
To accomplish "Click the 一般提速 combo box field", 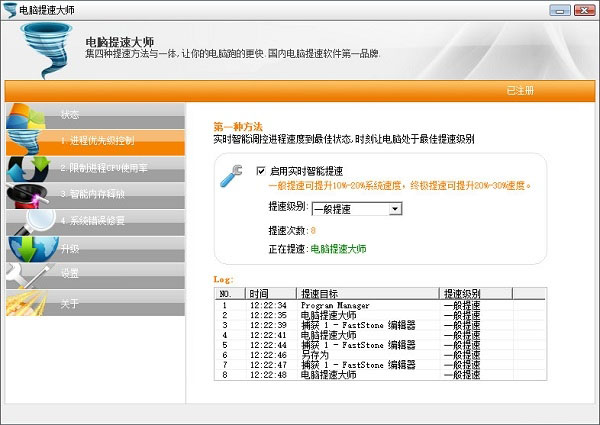I will click(x=357, y=209).
